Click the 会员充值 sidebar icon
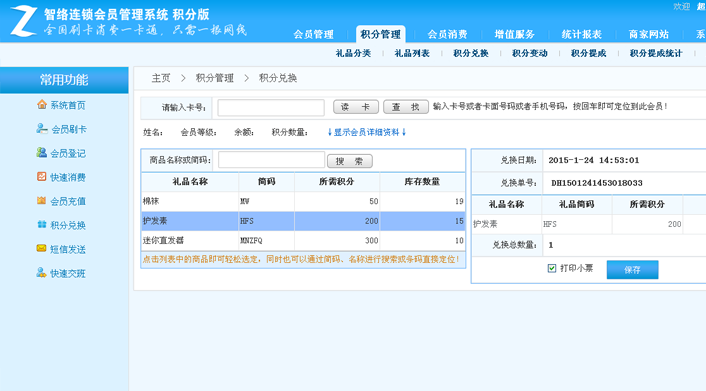This screenshot has width=706, height=391. coord(41,200)
